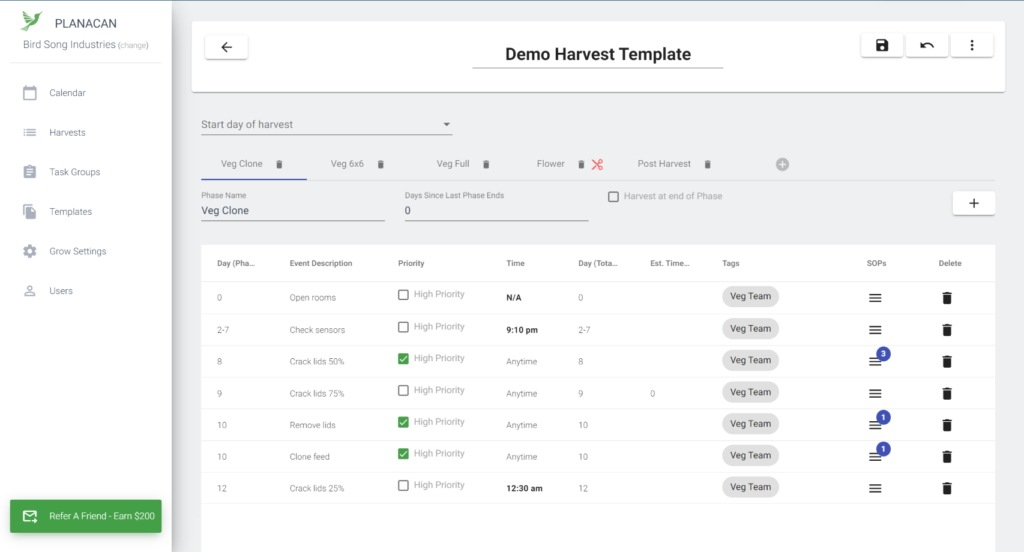The width and height of the screenshot is (1024, 552).
Task: Uncheck High Priority for Clone feed
Action: 403,453
